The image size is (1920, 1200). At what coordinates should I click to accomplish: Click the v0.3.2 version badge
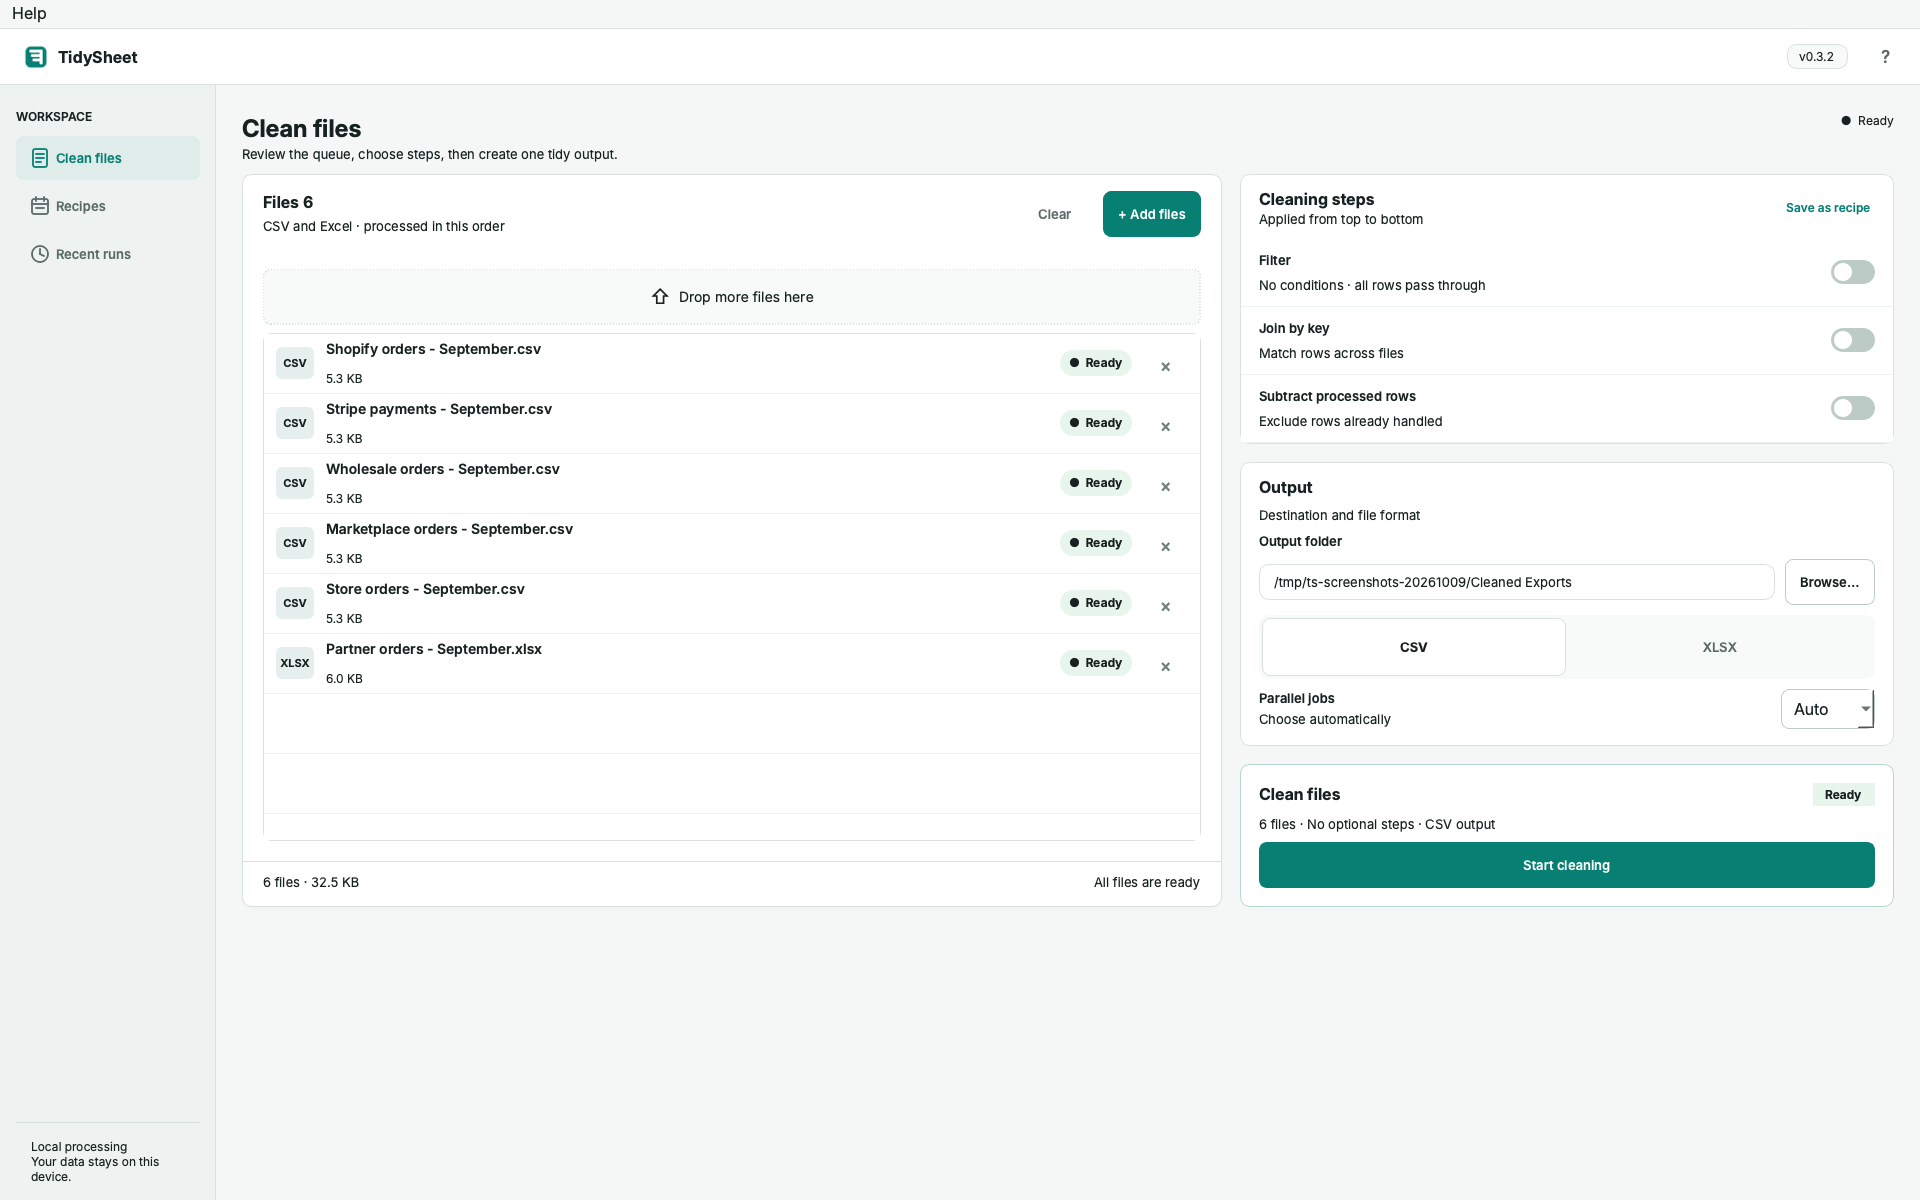[1817, 57]
